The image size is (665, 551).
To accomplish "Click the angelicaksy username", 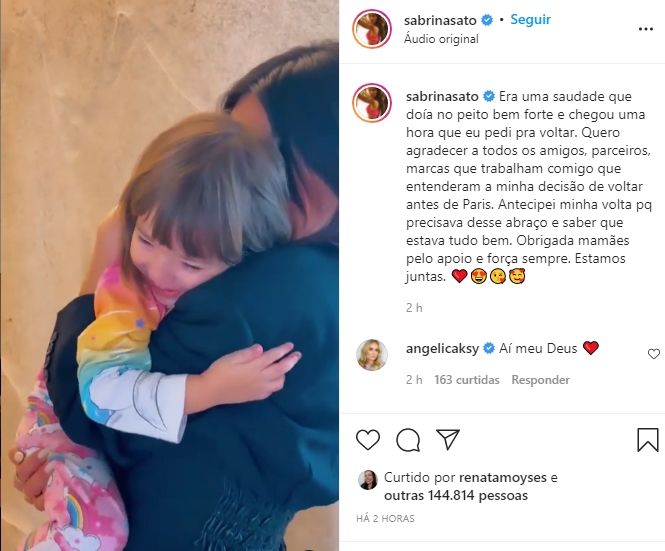I will [442, 349].
